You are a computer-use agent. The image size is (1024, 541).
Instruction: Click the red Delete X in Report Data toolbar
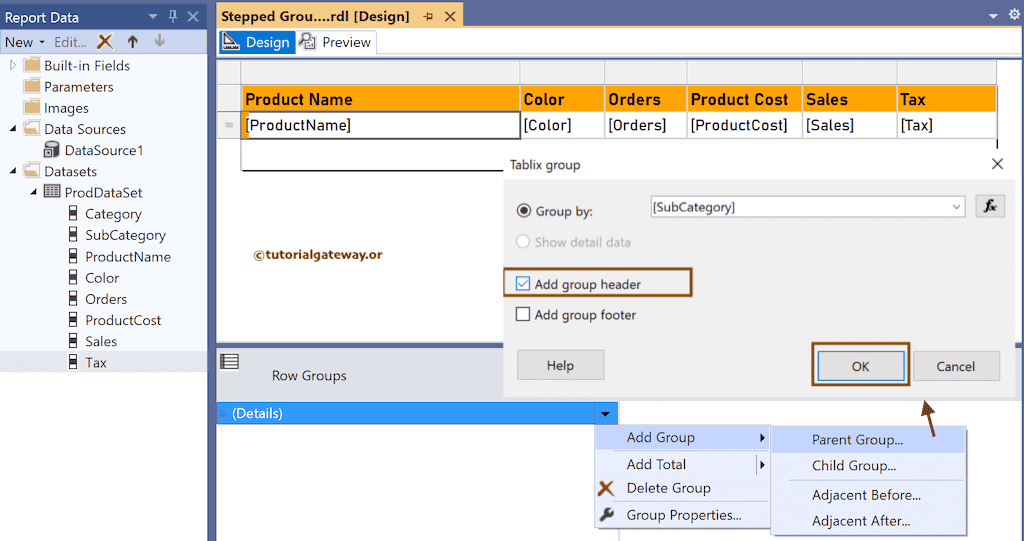click(x=104, y=42)
